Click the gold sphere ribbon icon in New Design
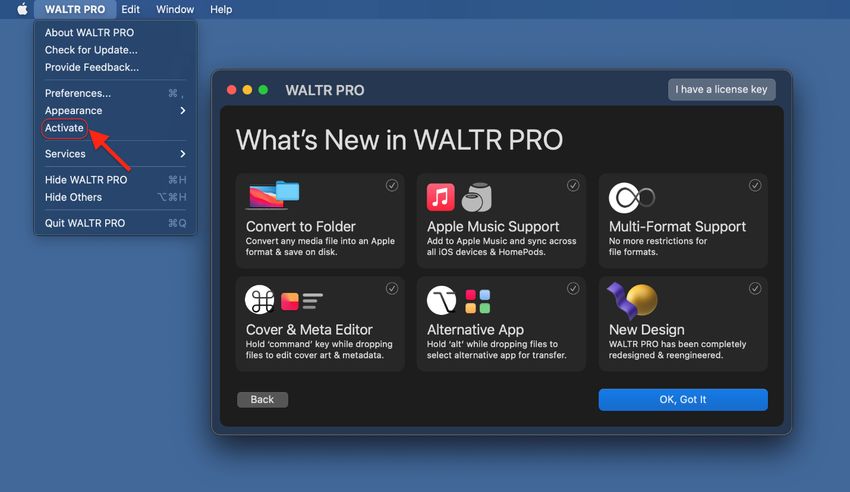 click(x=632, y=300)
